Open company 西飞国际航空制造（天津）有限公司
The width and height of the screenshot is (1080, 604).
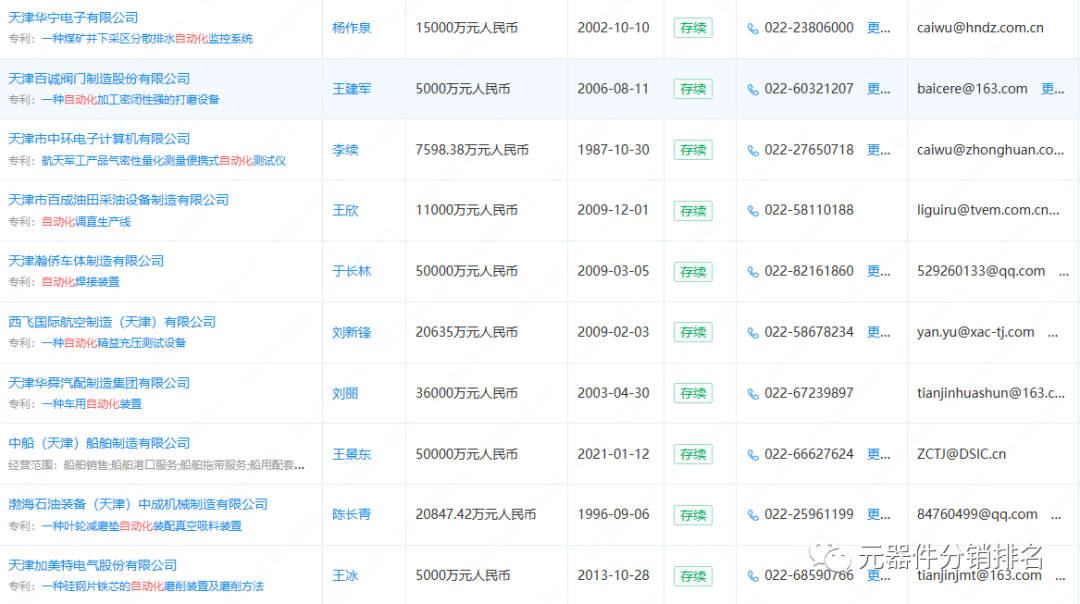[x=112, y=322]
